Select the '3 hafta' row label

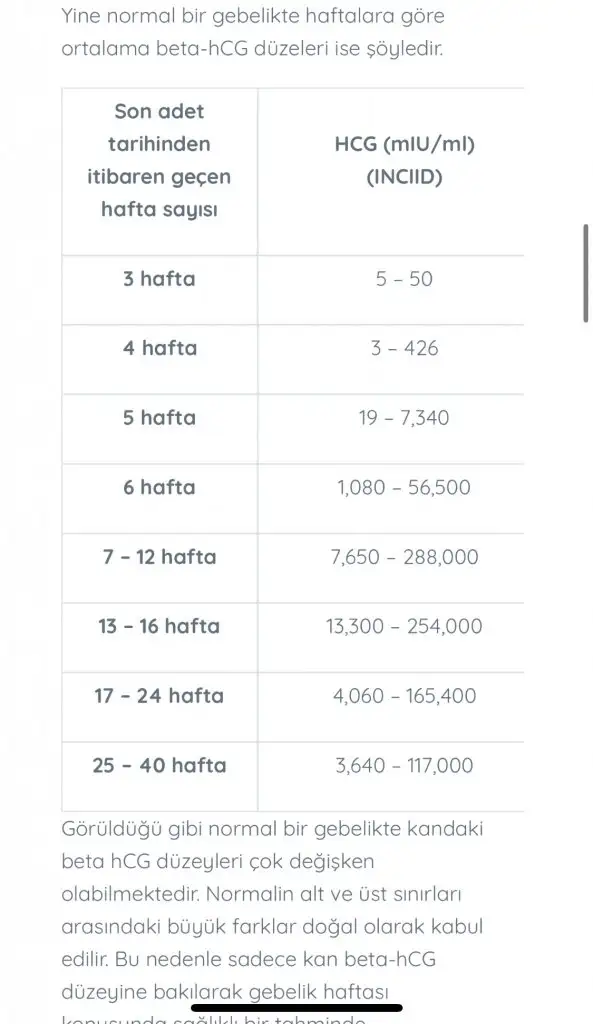tap(159, 279)
